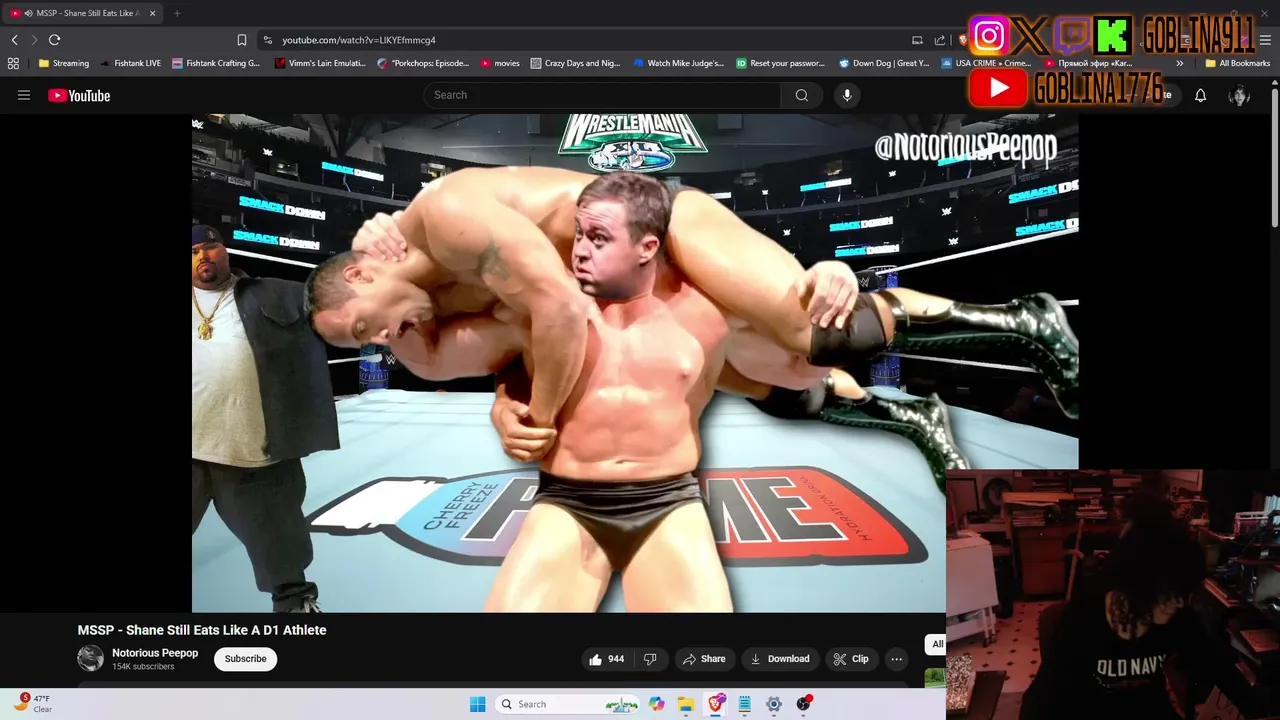Focus the YouTube search input field

pyautogui.click(x=603, y=95)
